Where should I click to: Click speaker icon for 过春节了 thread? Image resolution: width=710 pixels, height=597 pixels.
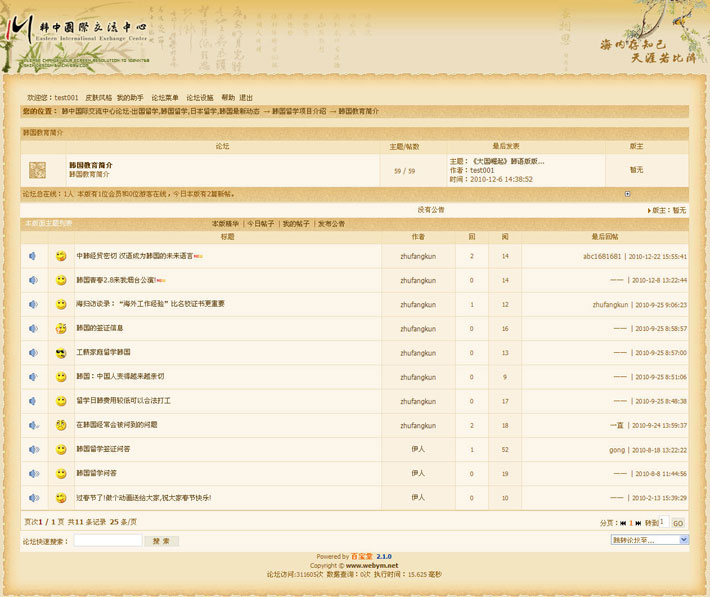point(32,498)
